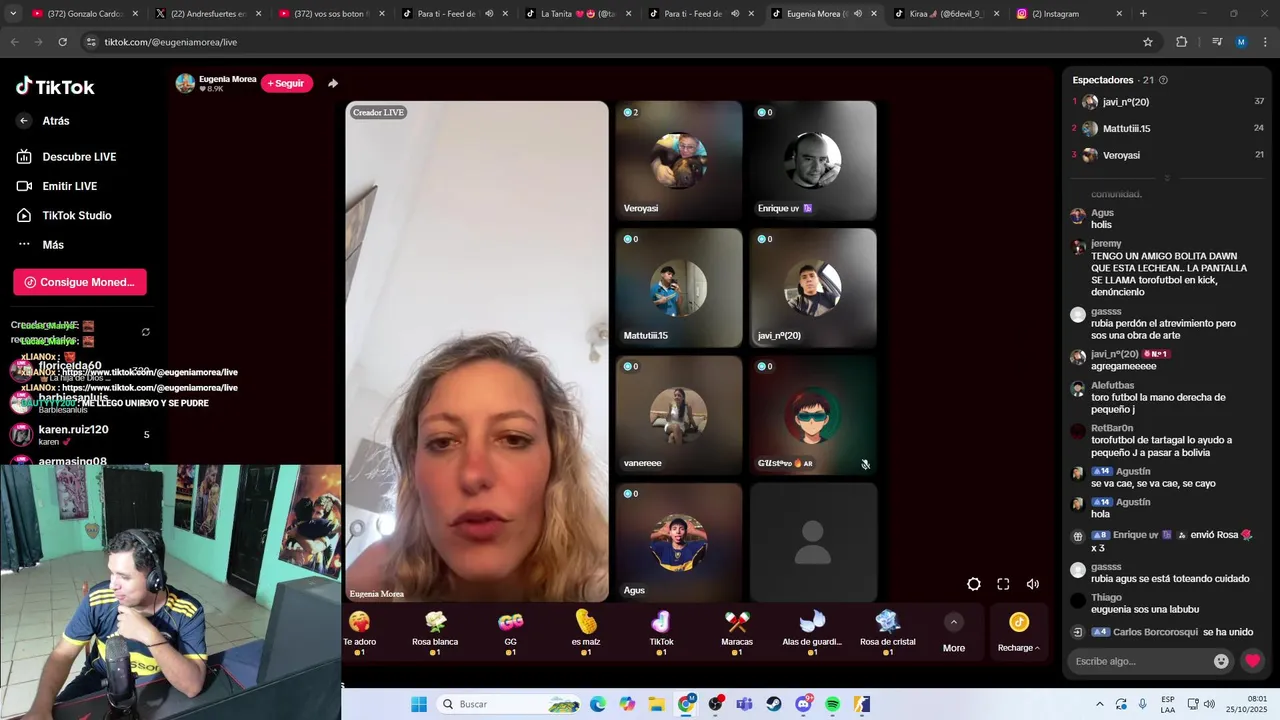This screenshot has width=1280, height=720.
Task: Open the Chrome three-dot menu
Action: point(1265,42)
